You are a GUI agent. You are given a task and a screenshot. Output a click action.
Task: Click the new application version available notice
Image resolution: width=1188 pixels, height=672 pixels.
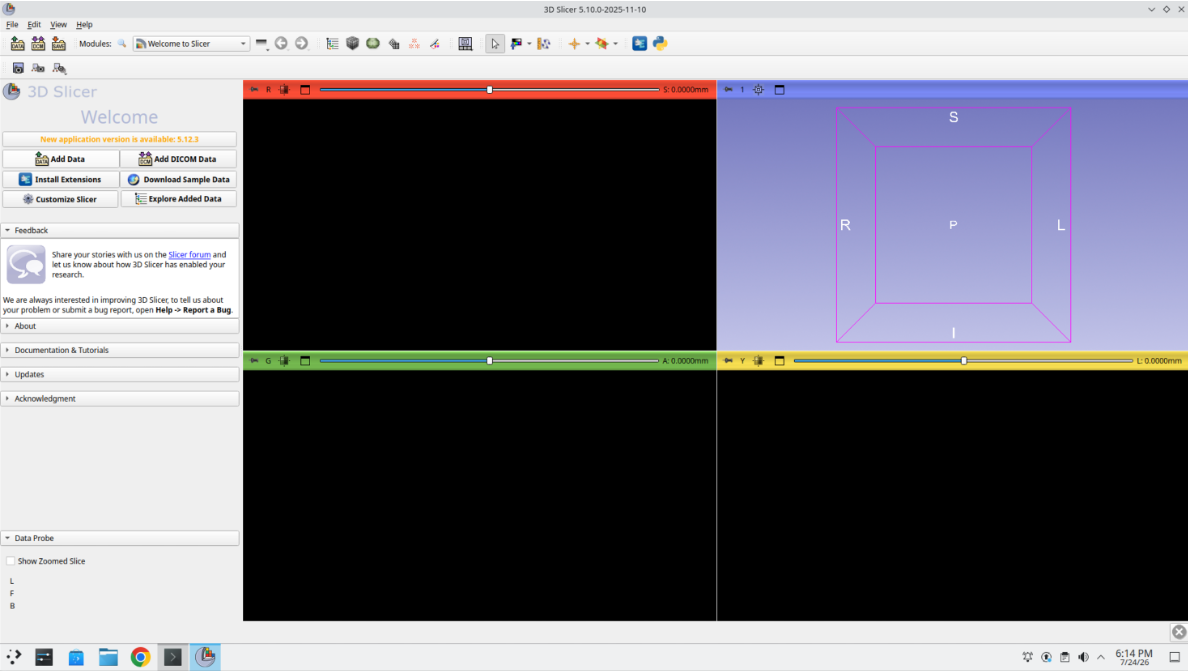click(x=120, y=139)
